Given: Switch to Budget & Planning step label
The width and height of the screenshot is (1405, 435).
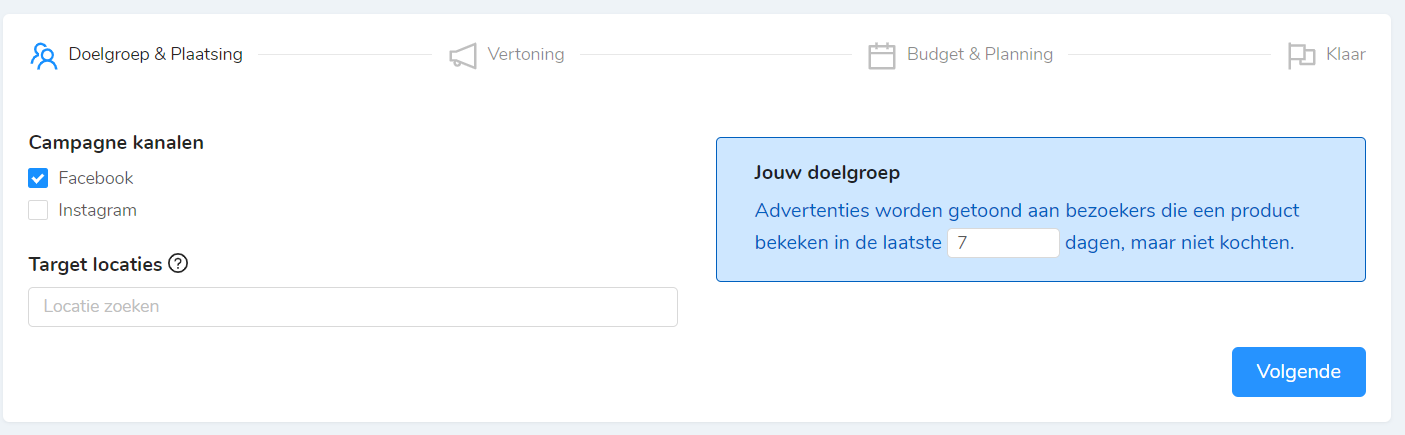Looking at the screenshot, I should click(980, 54).
